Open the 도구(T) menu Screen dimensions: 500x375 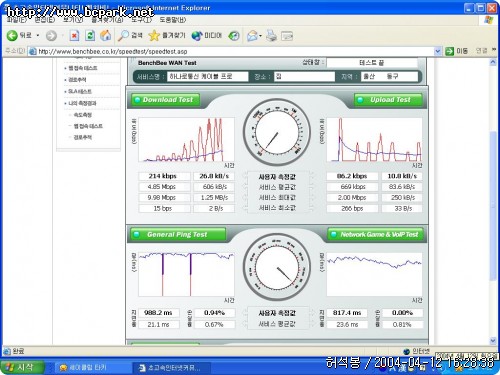tap(141, 20)
